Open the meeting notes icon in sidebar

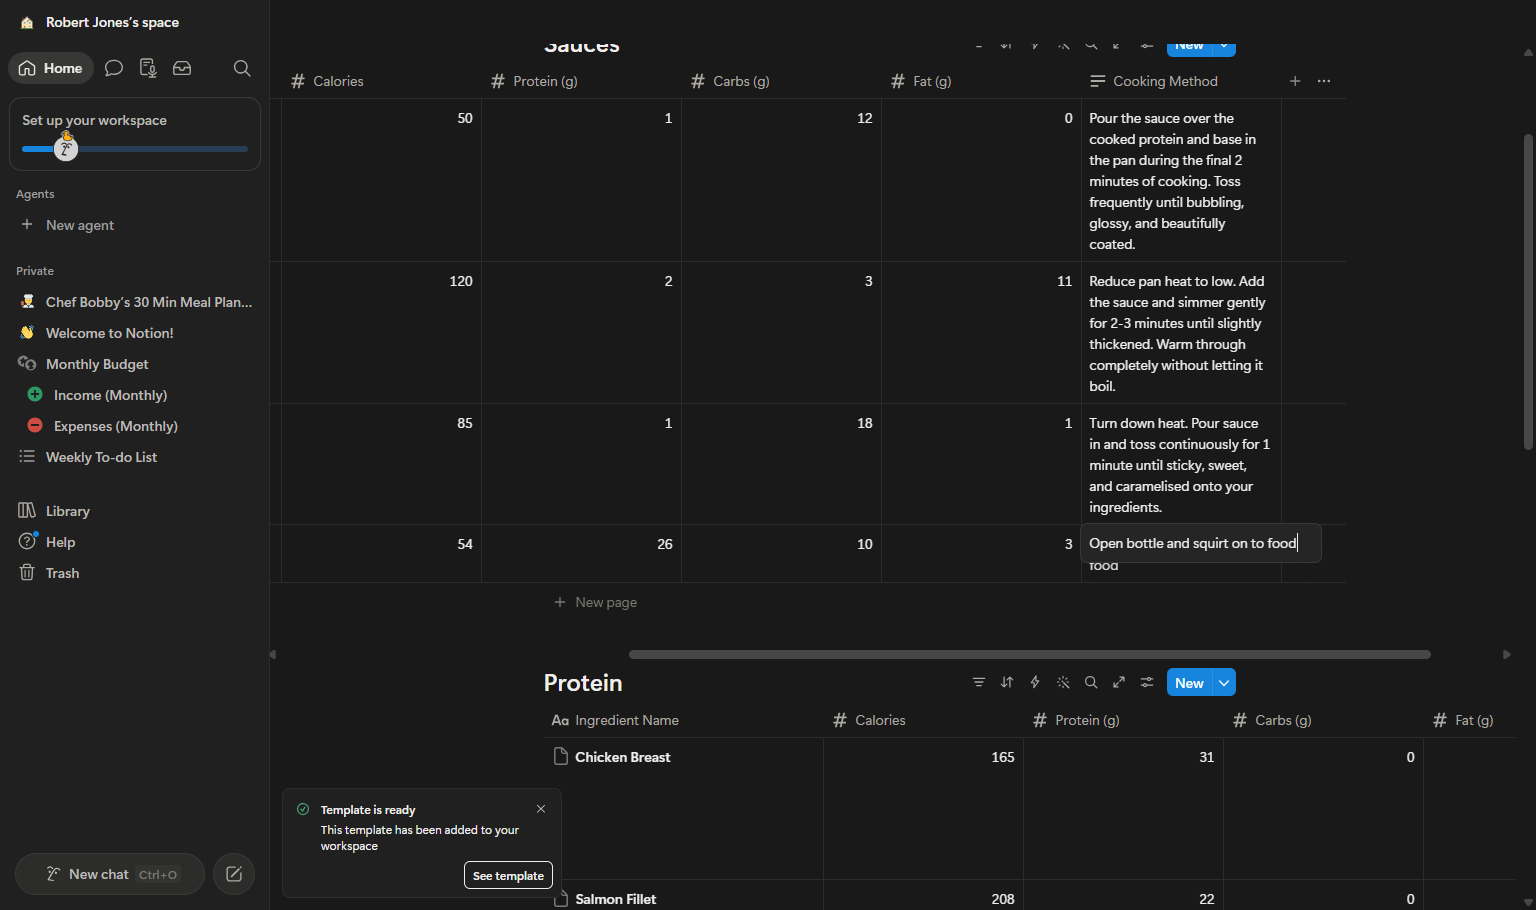point(148,68)
